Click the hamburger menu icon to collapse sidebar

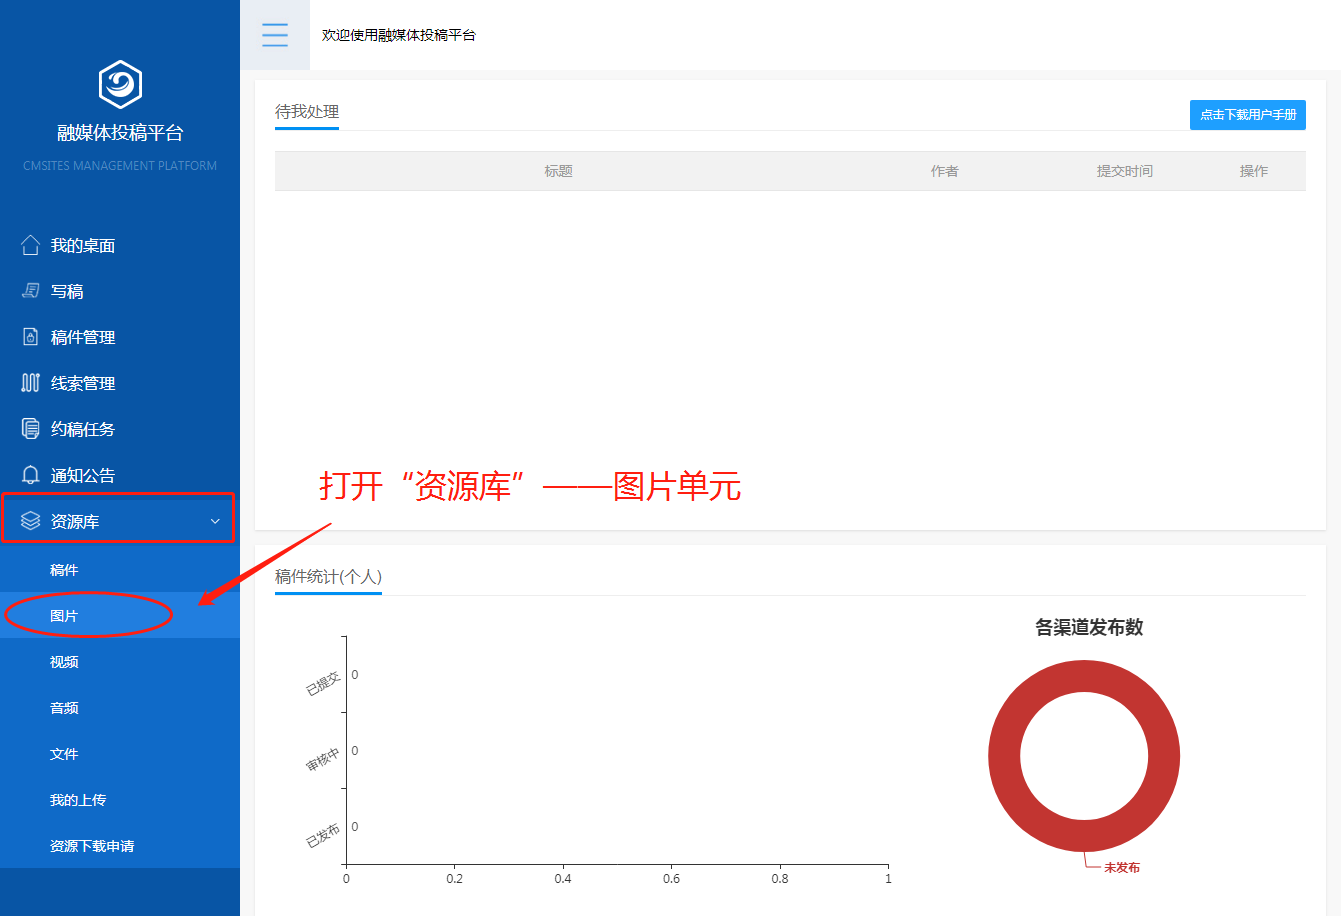coord(275,35)
